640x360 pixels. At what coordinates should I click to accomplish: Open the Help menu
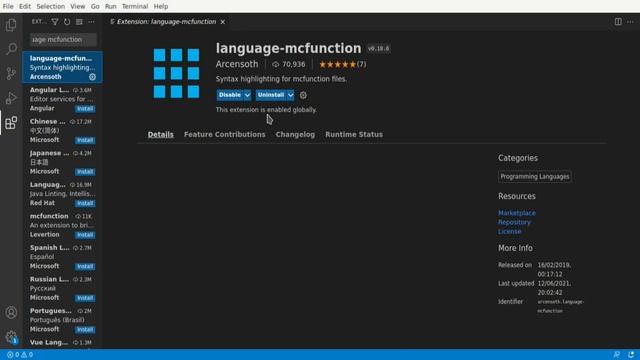(161, 7)
